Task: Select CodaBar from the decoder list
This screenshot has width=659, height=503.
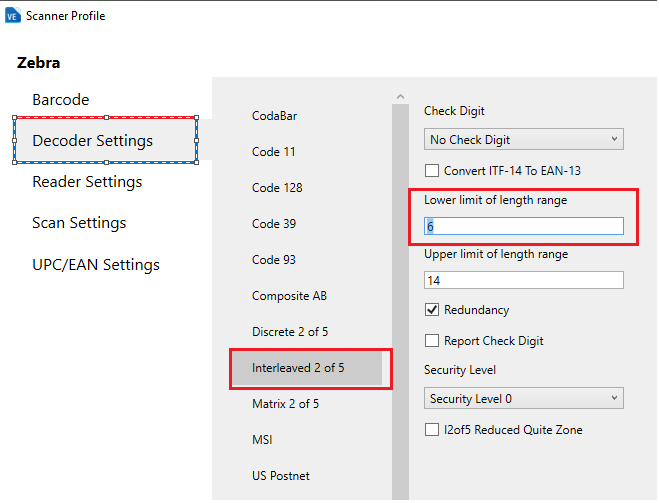Action: click(x=274, y=116)
